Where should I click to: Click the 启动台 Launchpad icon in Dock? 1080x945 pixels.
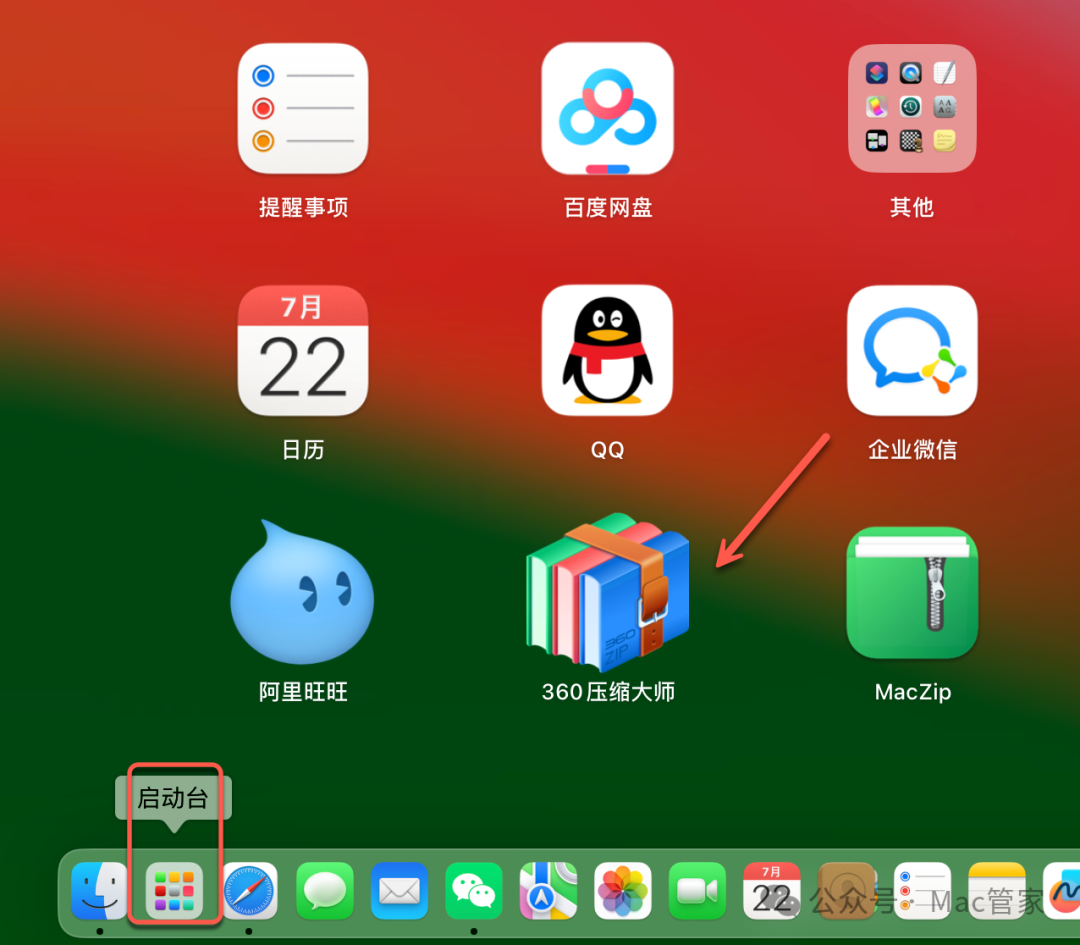pos(174,891)
